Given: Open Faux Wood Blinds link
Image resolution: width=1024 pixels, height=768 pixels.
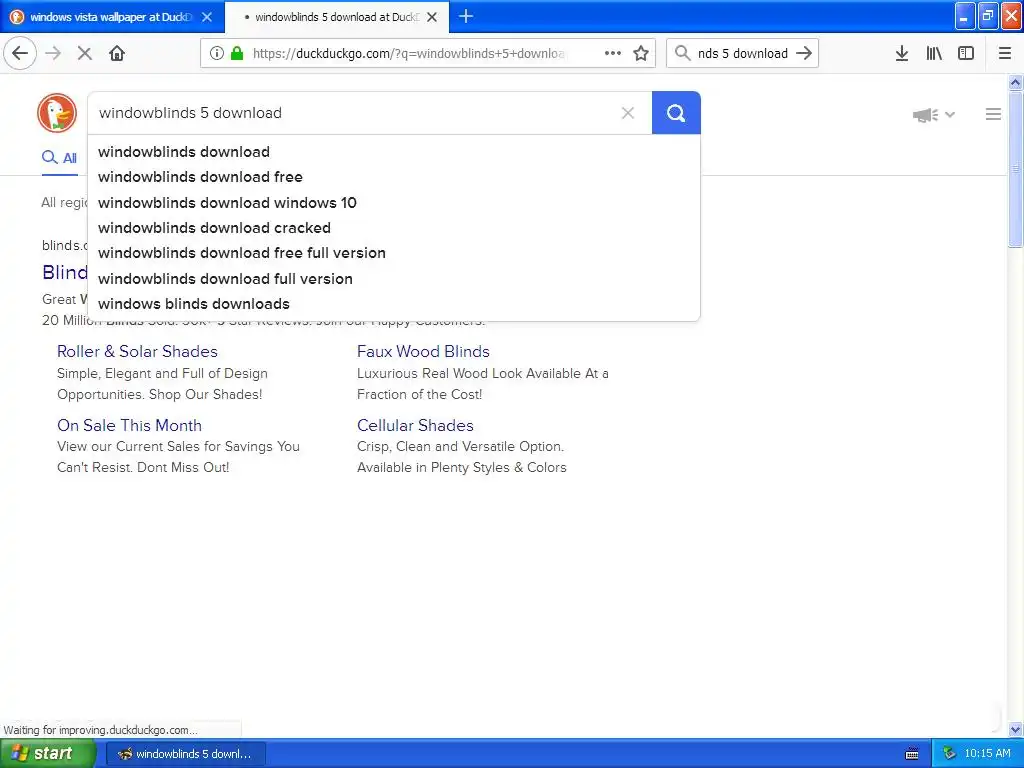Looking at the screenshot, I should tap(423, 351).
